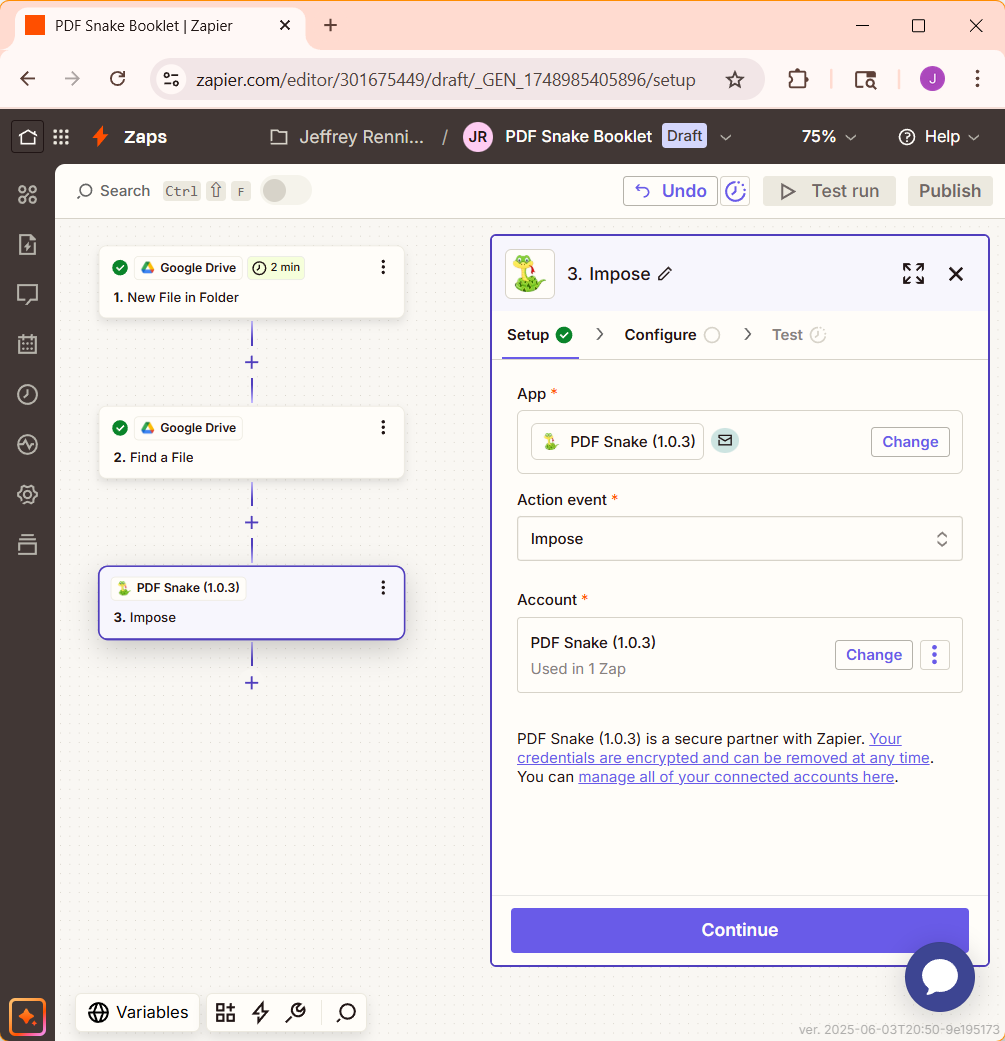This screenshot has width=1005, height=1041.
Task: Reload the browser page
Action: (117, 79)
